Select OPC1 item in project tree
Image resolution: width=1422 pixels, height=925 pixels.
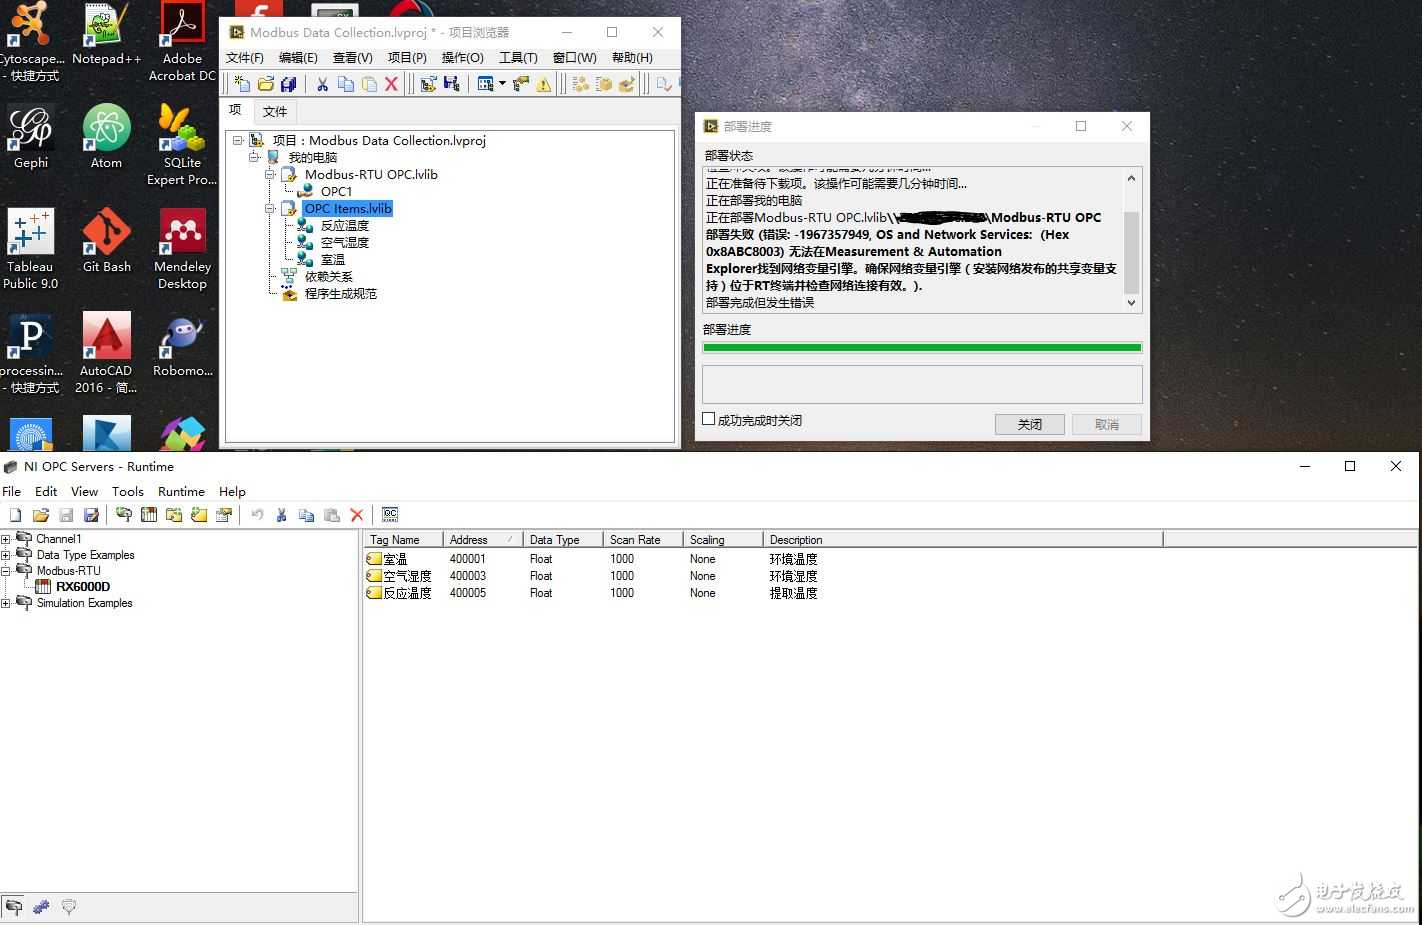click(x=336, y=191)
